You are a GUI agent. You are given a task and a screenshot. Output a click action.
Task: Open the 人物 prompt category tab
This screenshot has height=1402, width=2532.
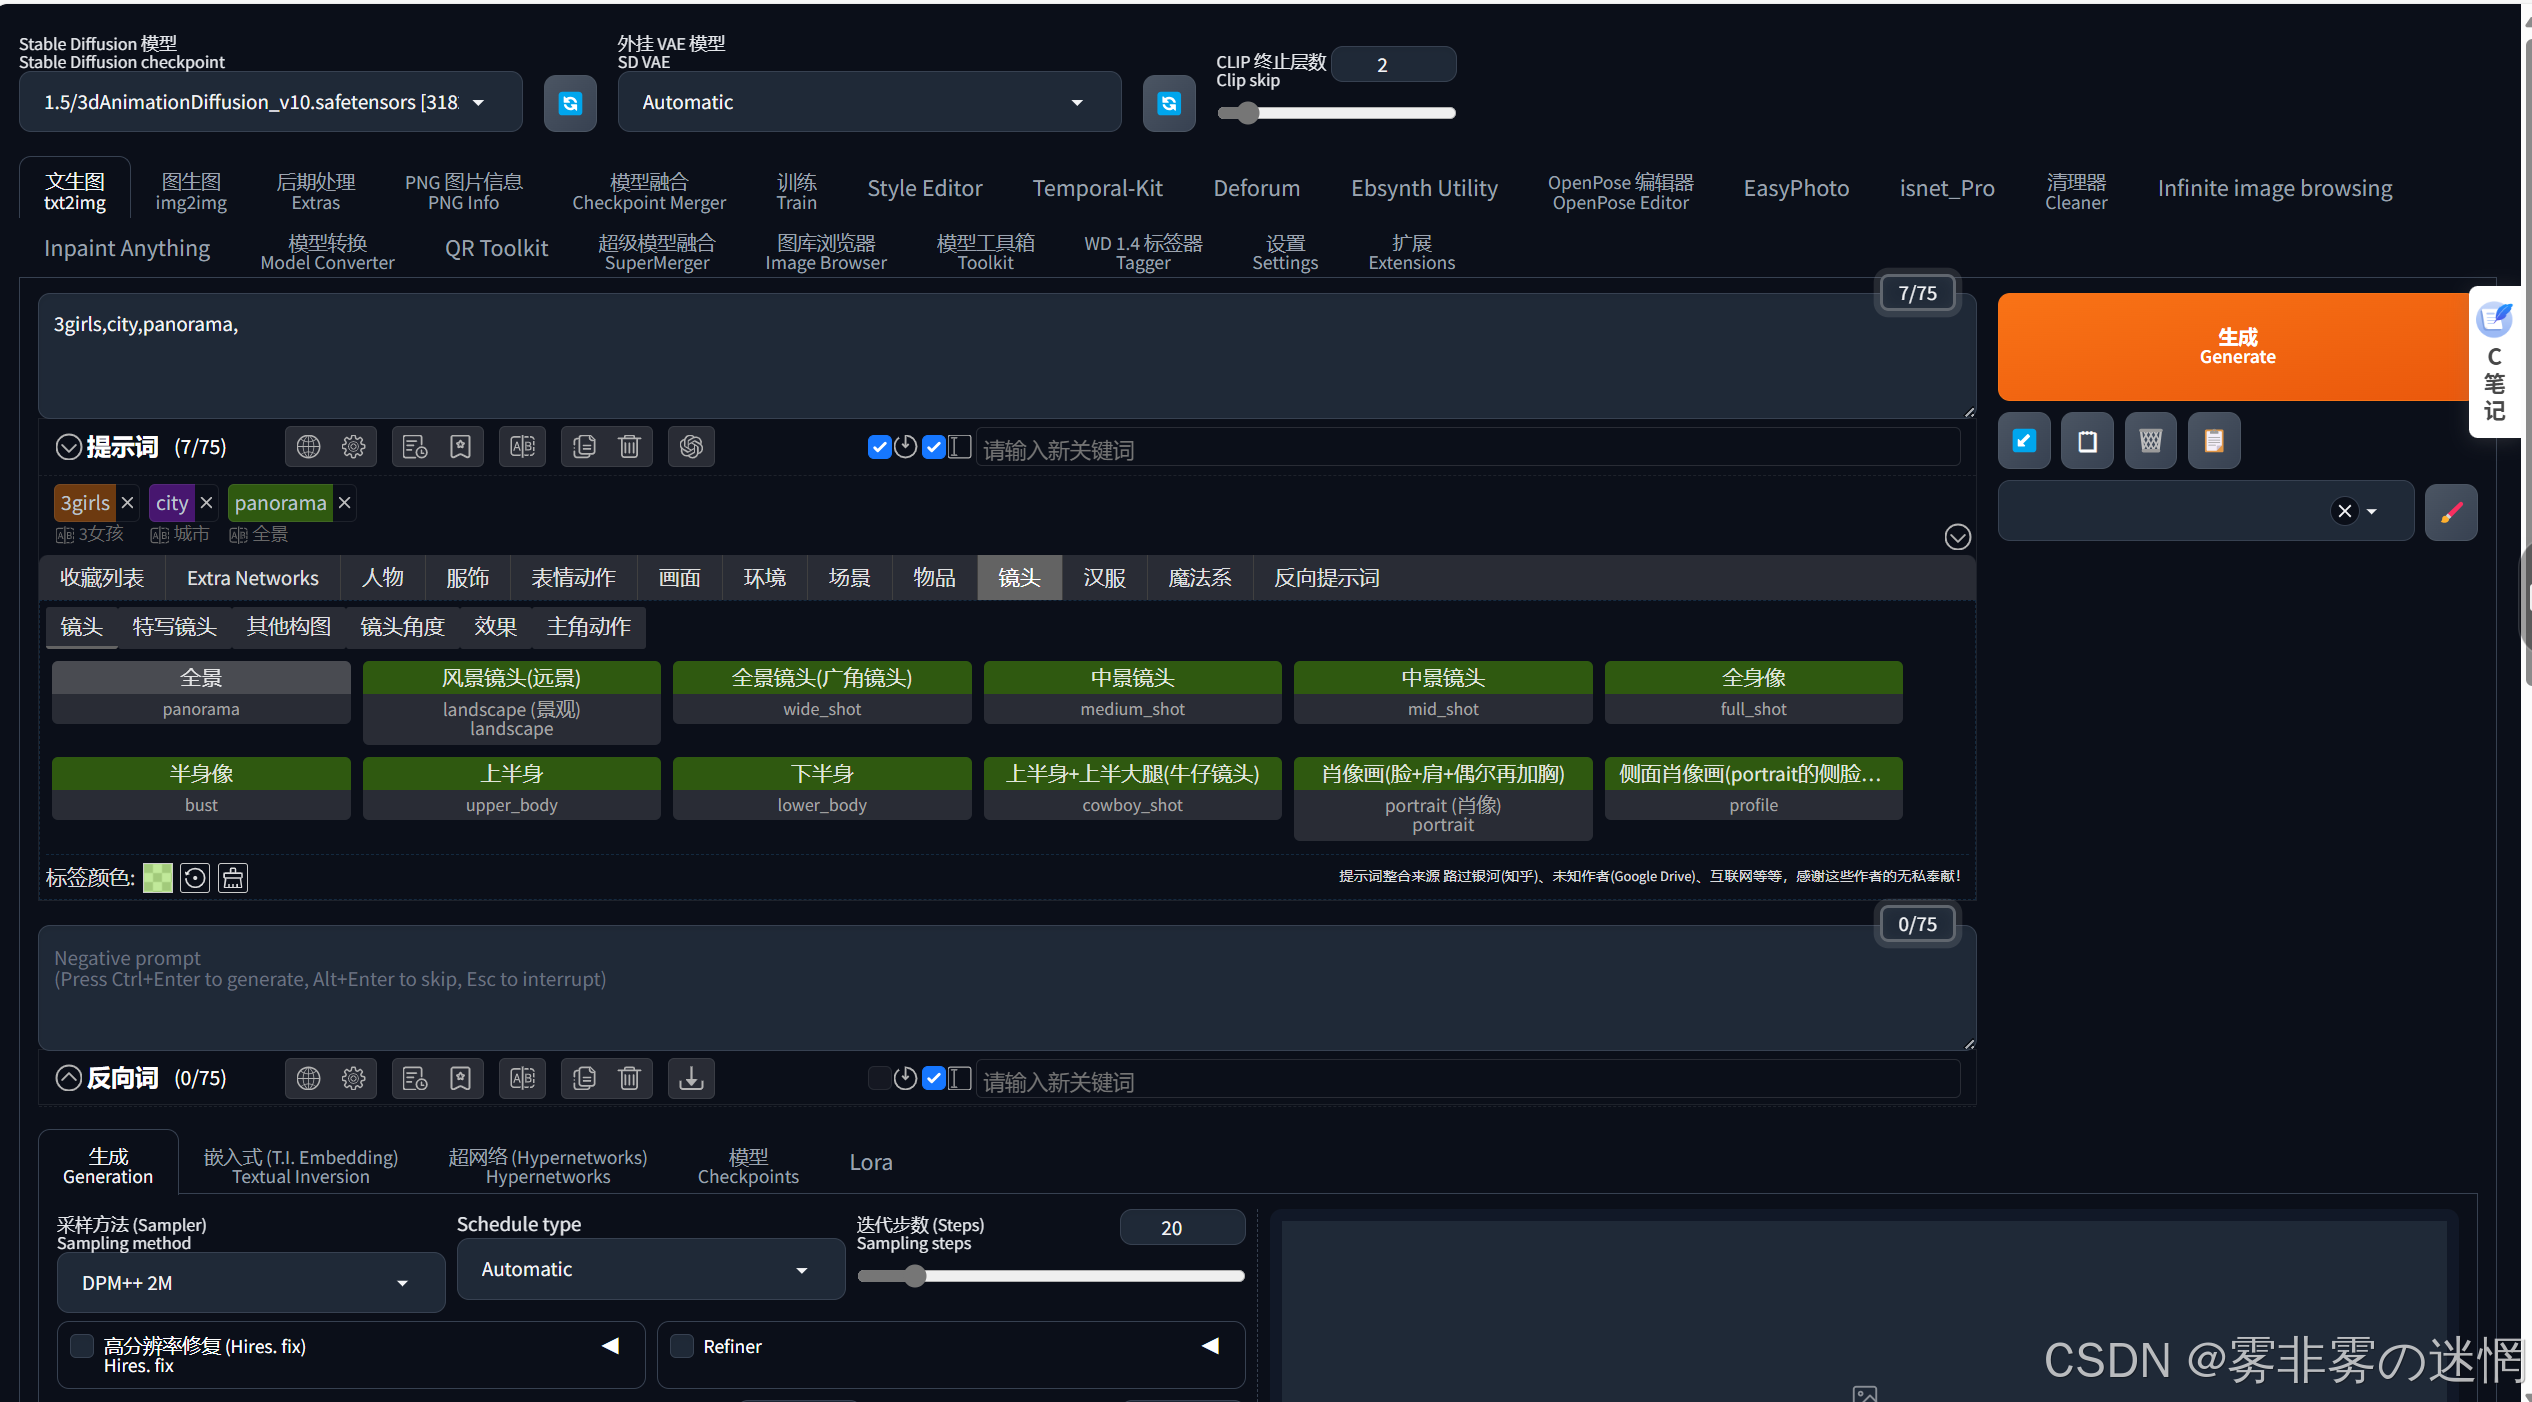point(382,578)
